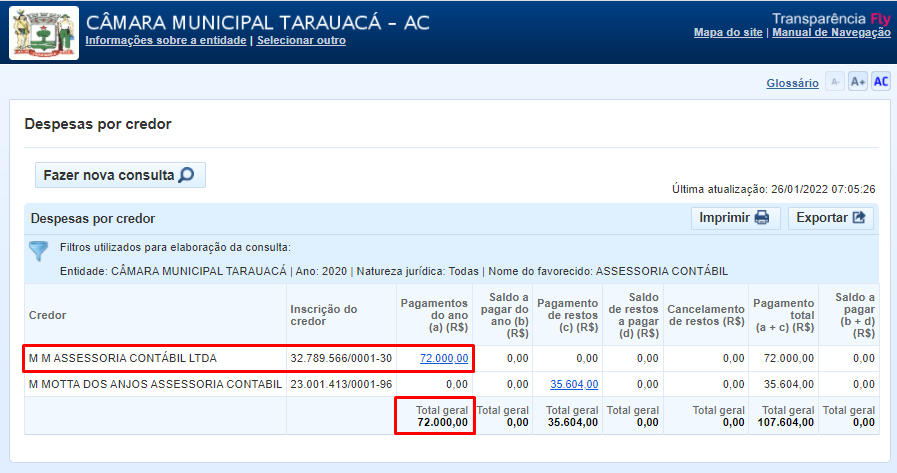Open the Manual de Navegação link
Image resolution: width=897 pixels, height=473 pixels.
[831, 33]
